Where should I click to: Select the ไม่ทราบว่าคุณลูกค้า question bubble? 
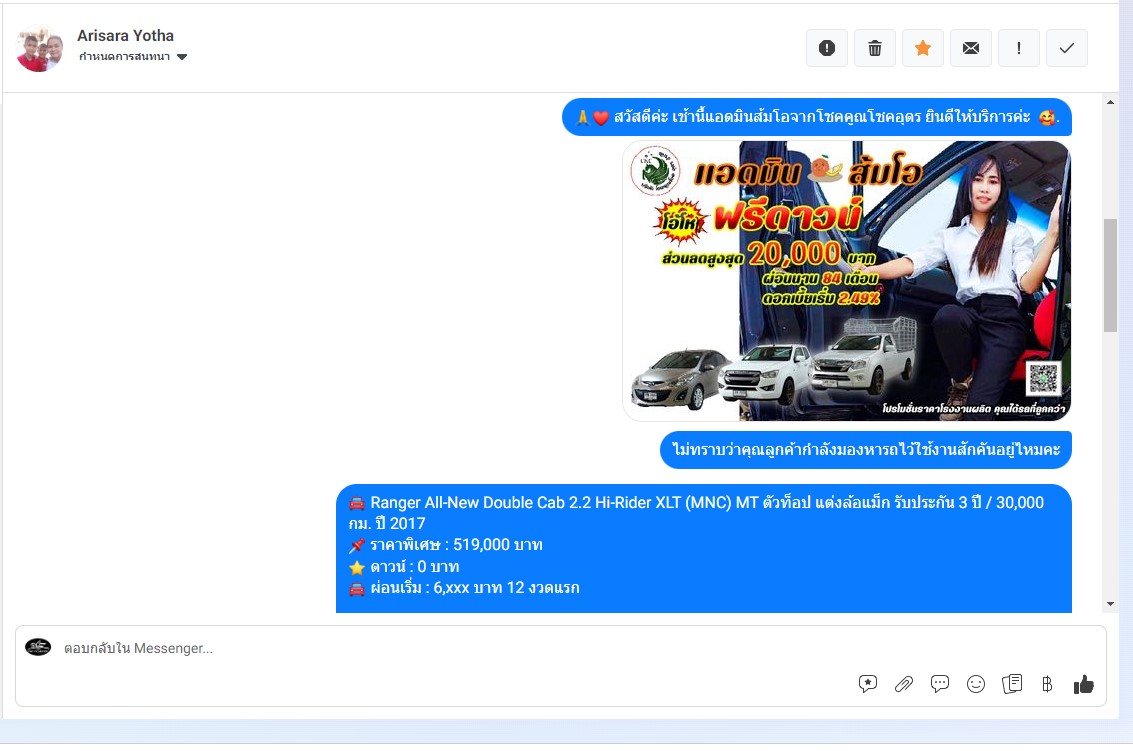pos(866,450)
